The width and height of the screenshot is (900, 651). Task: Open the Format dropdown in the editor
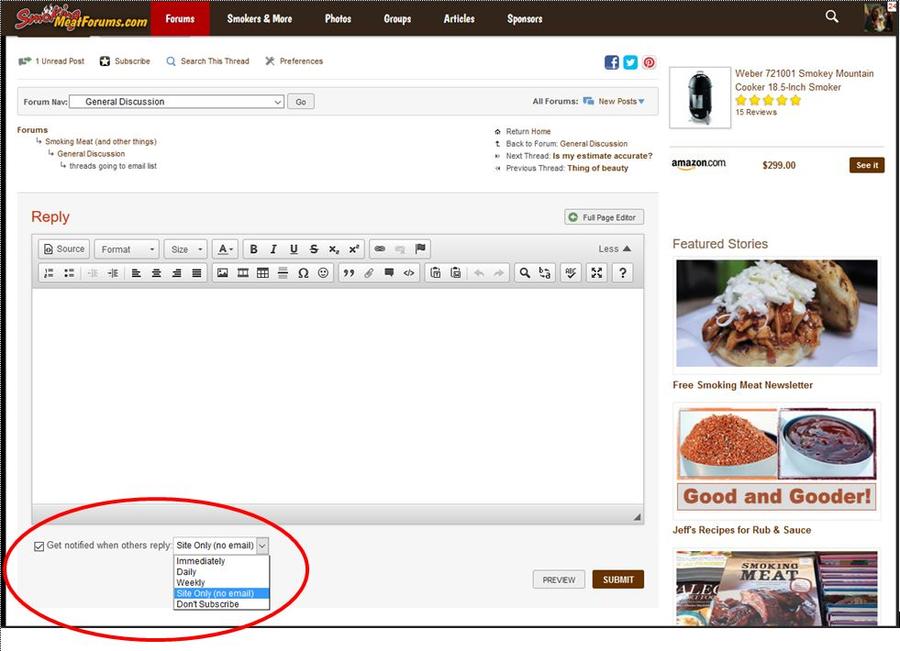126,249
